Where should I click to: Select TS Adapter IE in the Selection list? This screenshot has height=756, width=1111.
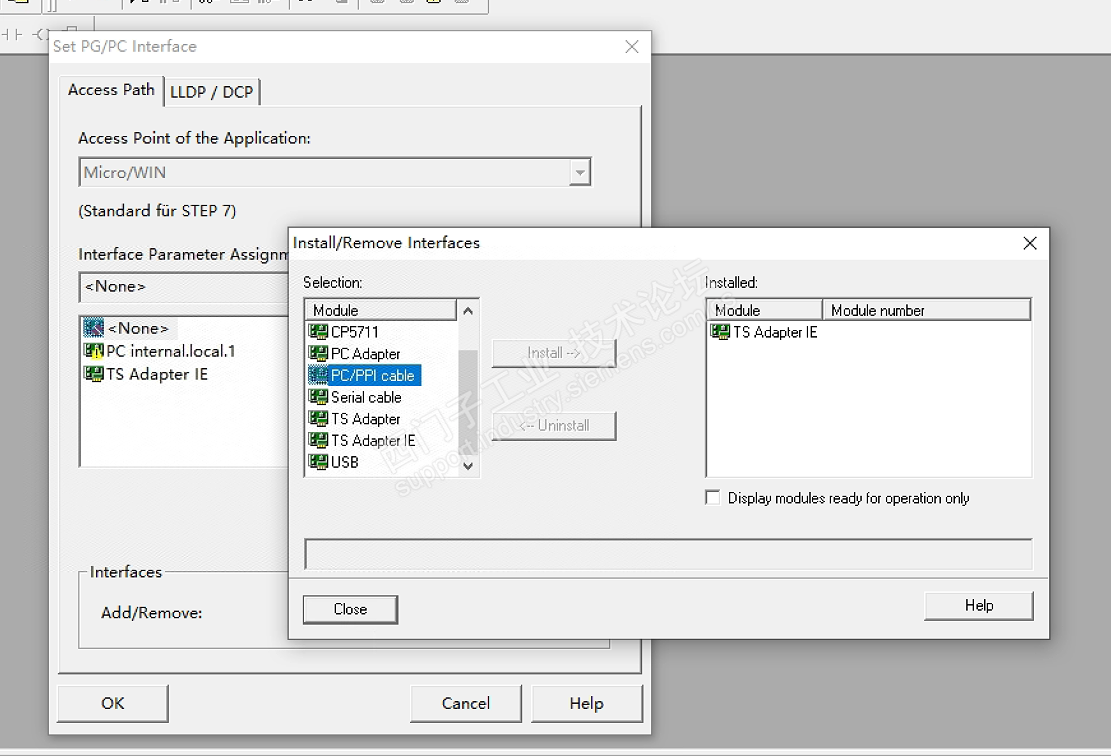[x=373, y=440]
